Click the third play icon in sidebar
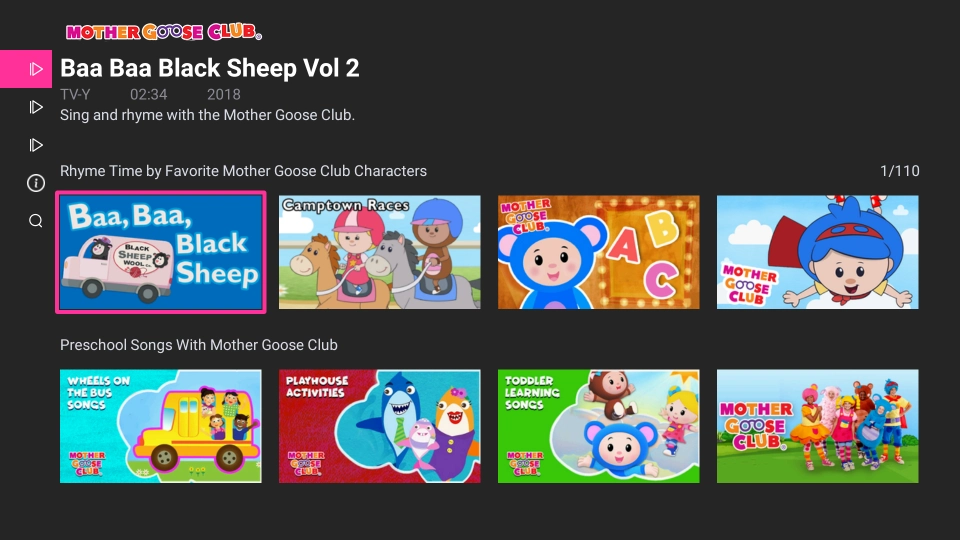The width and height of the screenshot is (960, 540). click(36, 145)
